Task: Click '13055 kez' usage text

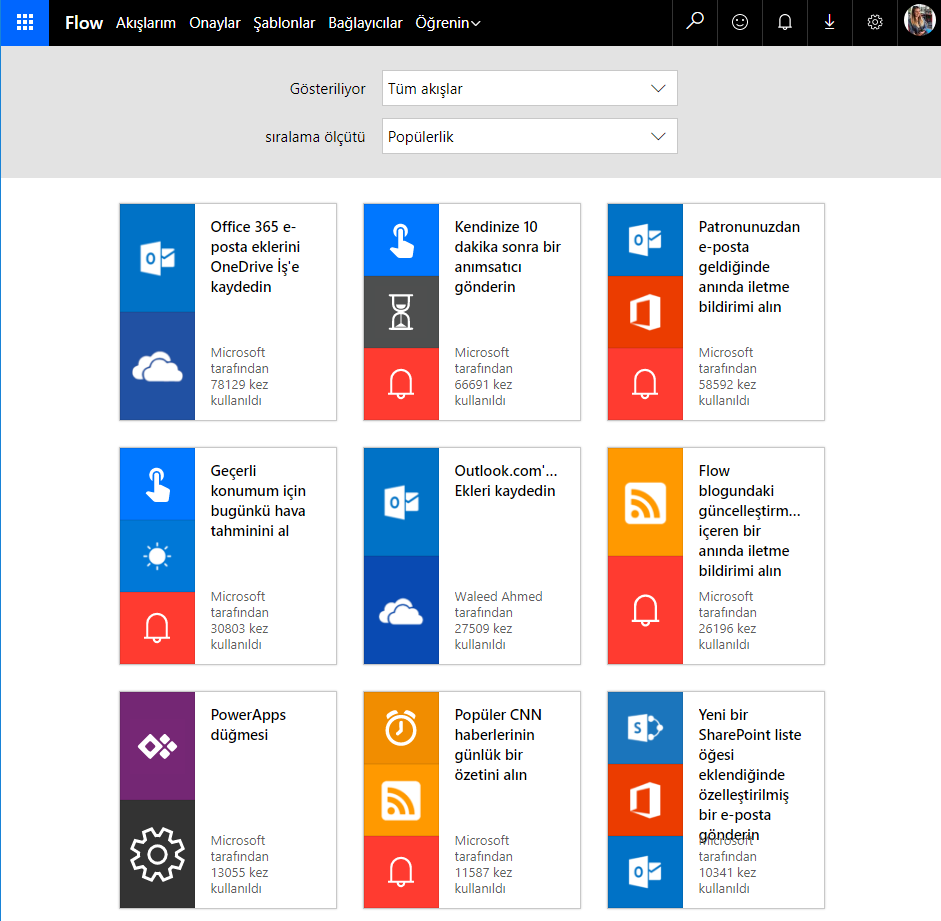Action: (x=239, y=872)
